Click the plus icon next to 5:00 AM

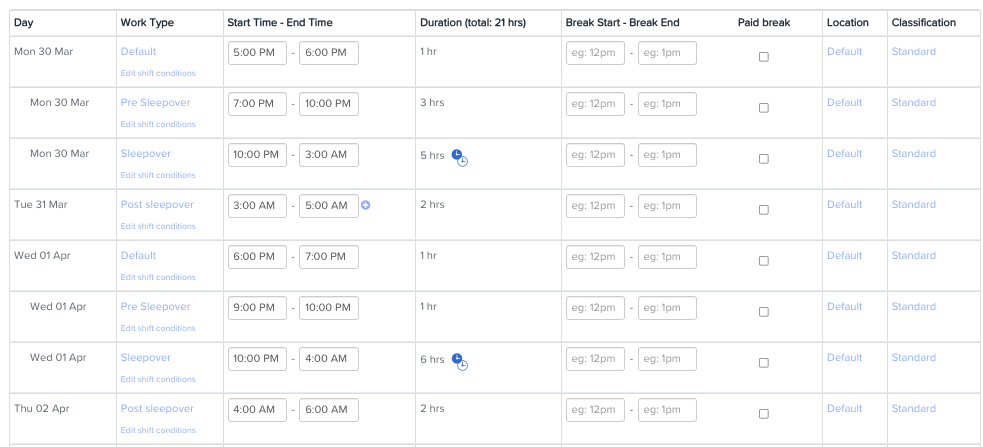click(x=365, y=205)
